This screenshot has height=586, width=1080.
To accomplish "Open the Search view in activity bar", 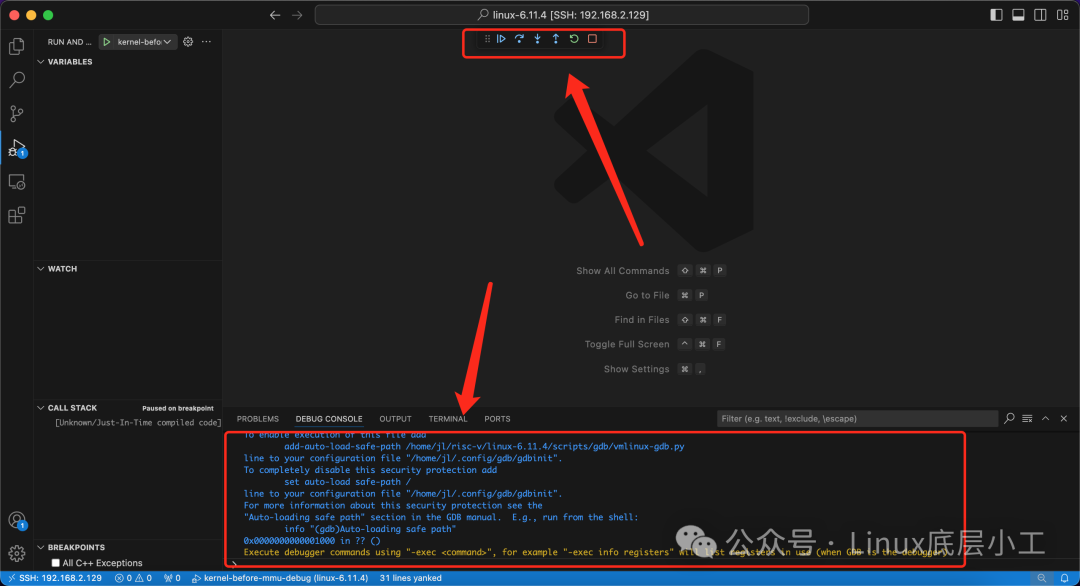I will coord(17,80).
